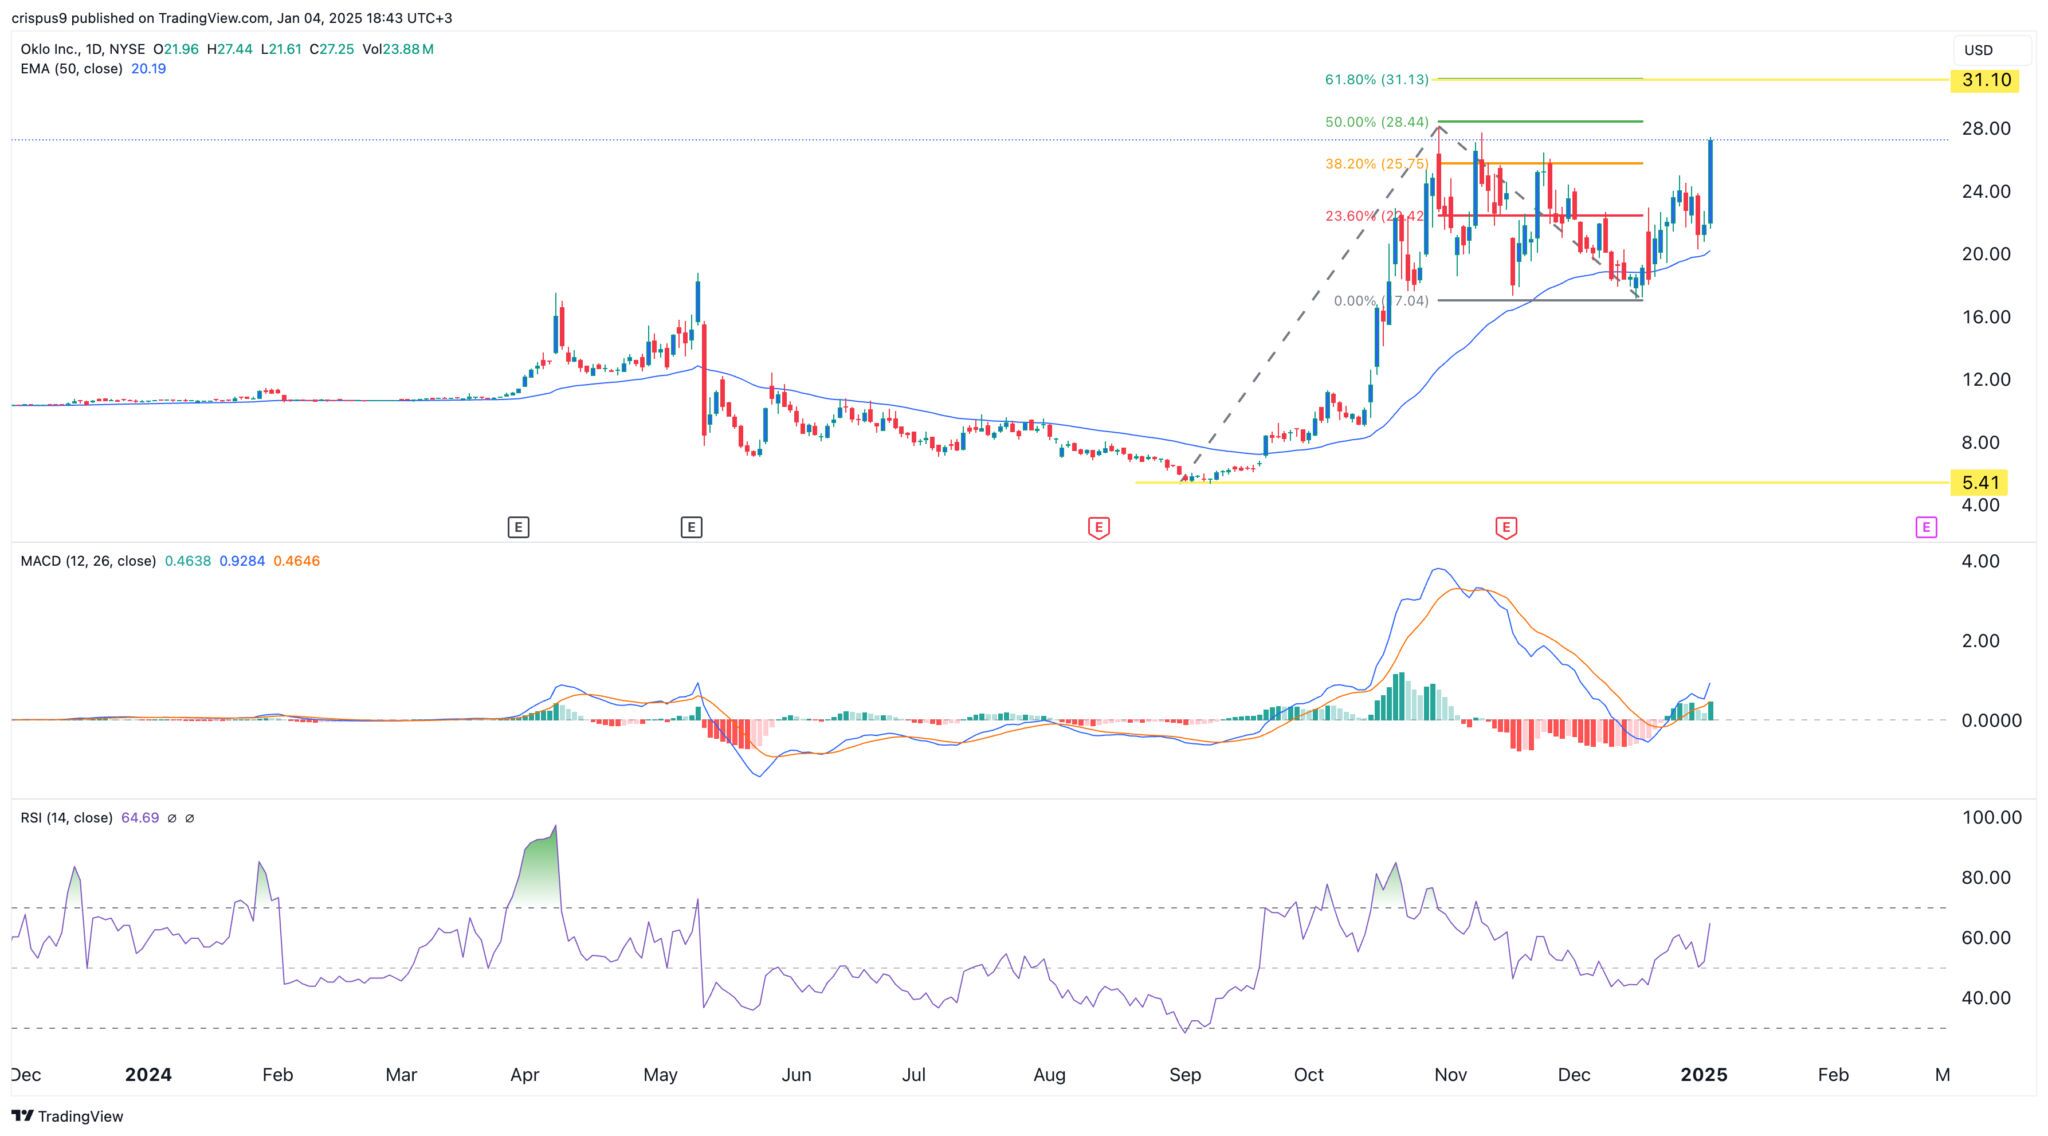Click 40.00 on the RSI axis
Image resolution: width=2048 pixels, height=1136 pixels.
[x=1986, y=998]
